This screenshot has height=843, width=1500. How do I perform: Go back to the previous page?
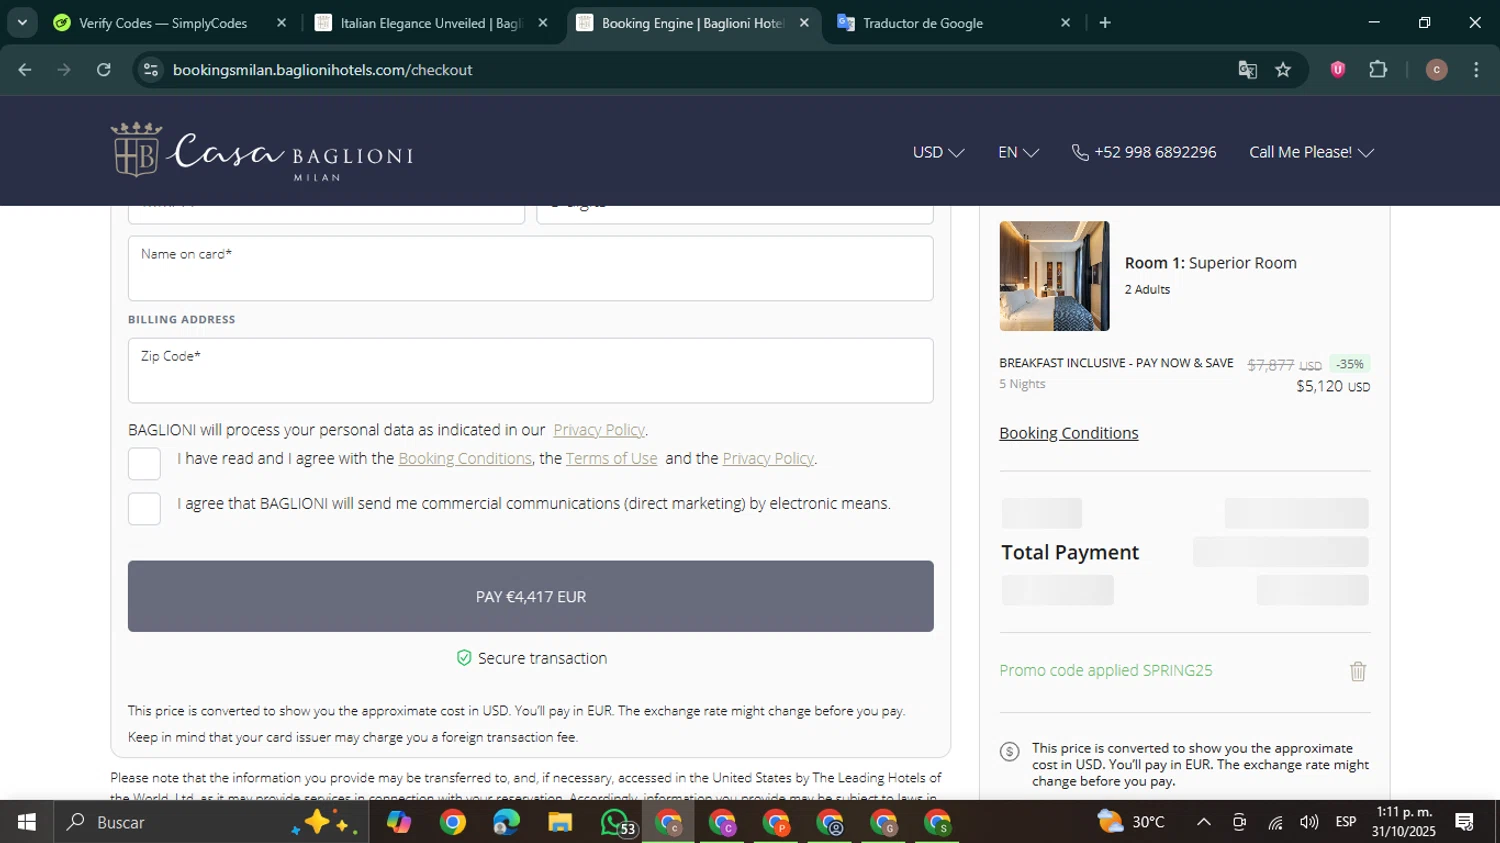(x=25, y=69)
